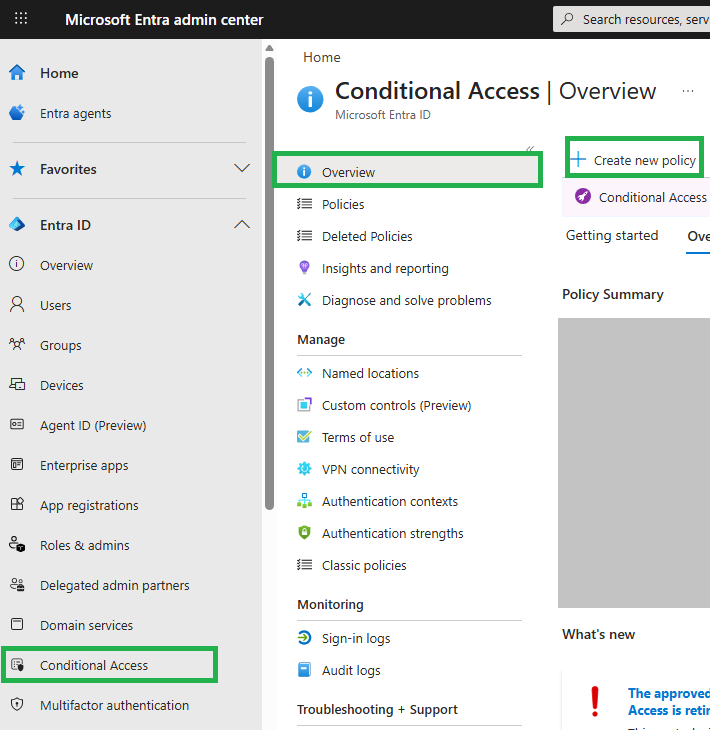Click the Delegated admin partners icon
The width and height of the screenshot is (710, 730).
17,584
